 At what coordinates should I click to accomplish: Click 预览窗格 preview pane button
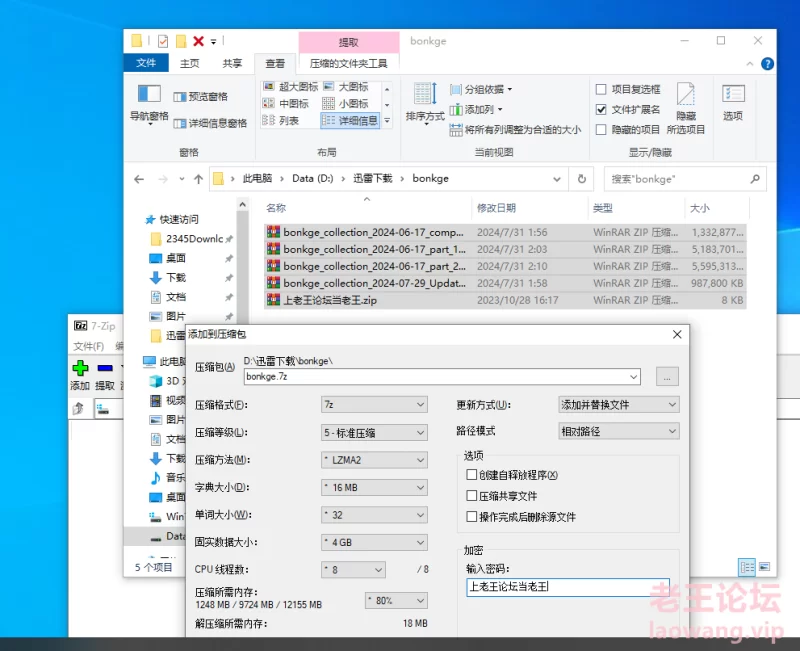tap(201, 96)
